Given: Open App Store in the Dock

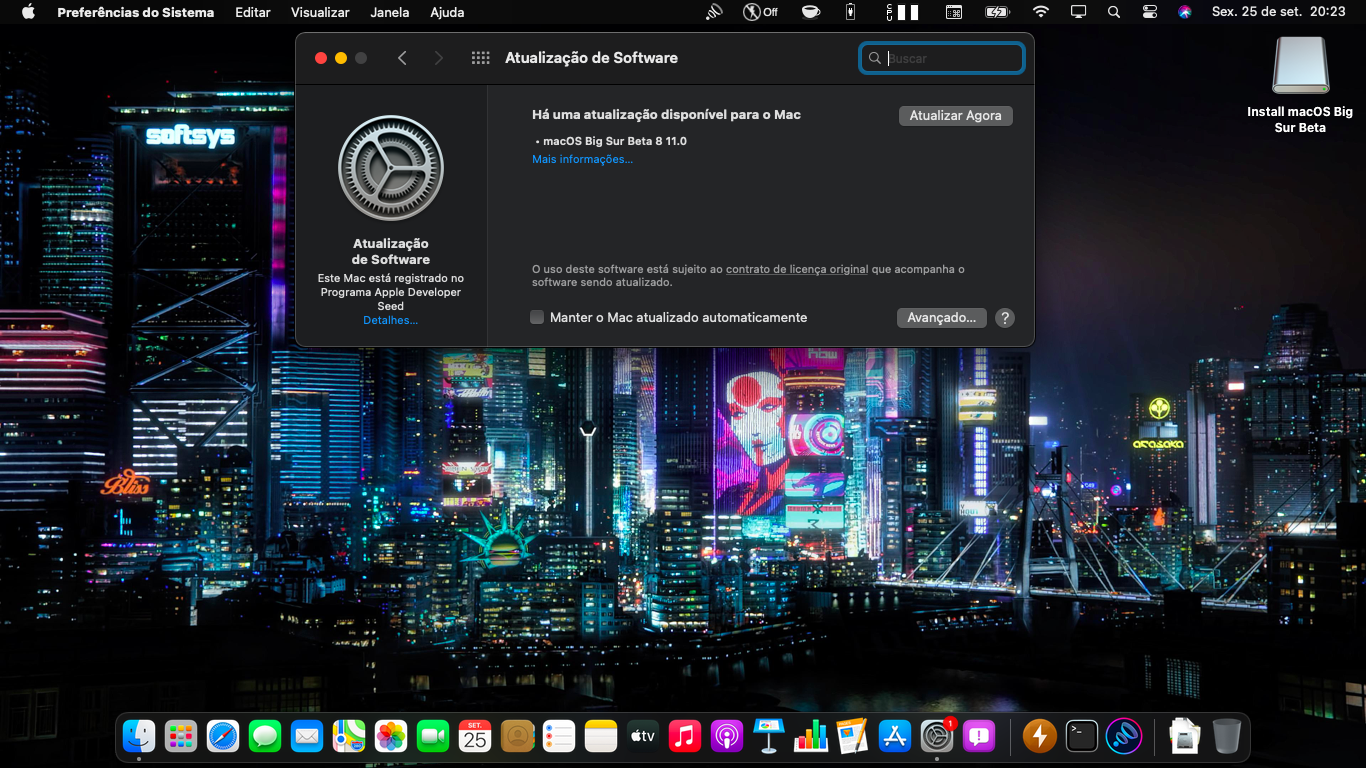Looking at the screenshot, I should click(x=895, y=737).
